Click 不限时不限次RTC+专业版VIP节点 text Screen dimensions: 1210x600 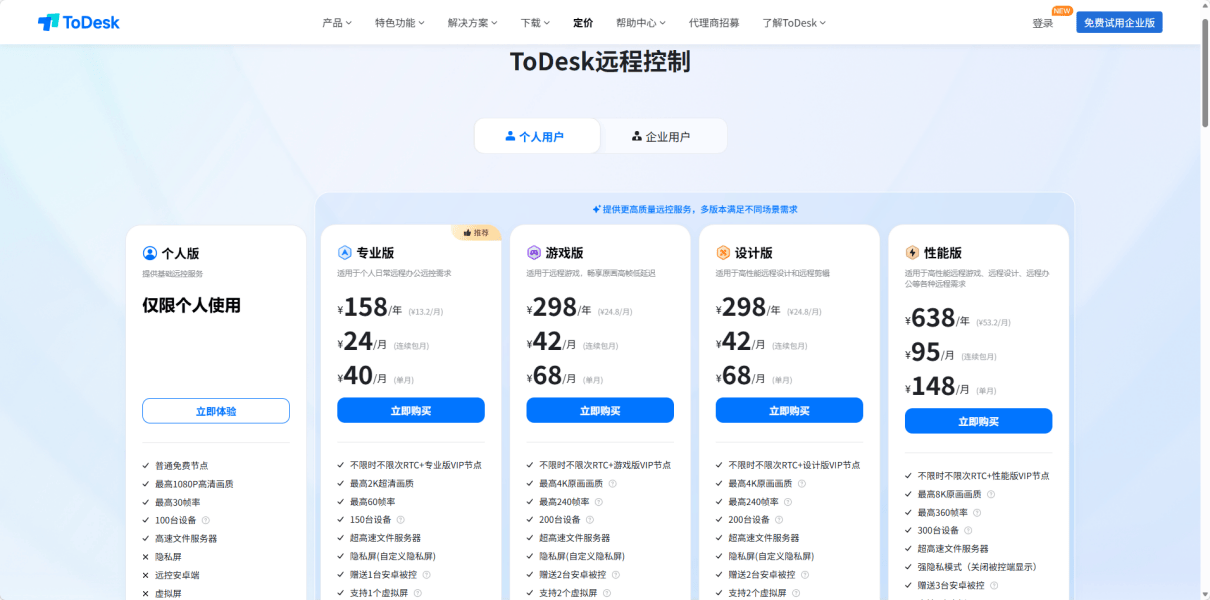coord(416,465)
